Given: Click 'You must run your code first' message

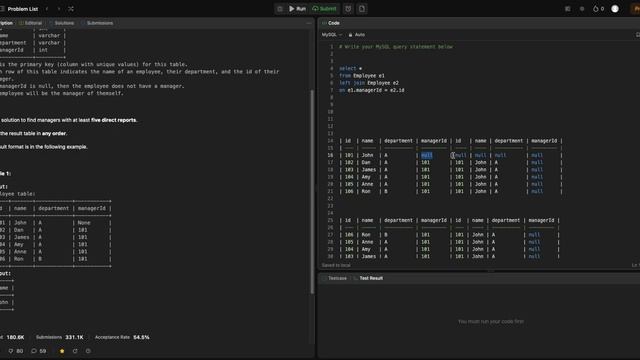Looking at the screenshot, I should click(491, 321).
